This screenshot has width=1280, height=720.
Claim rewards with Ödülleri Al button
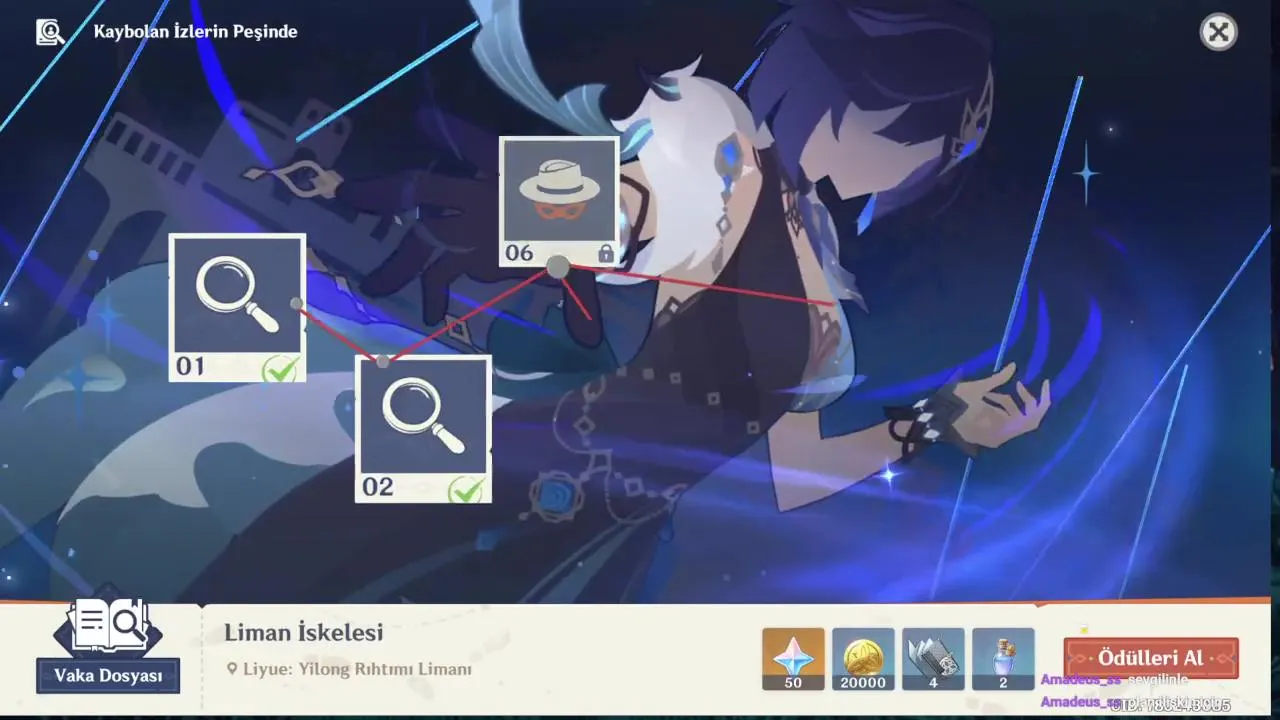tap(1151, 658)
